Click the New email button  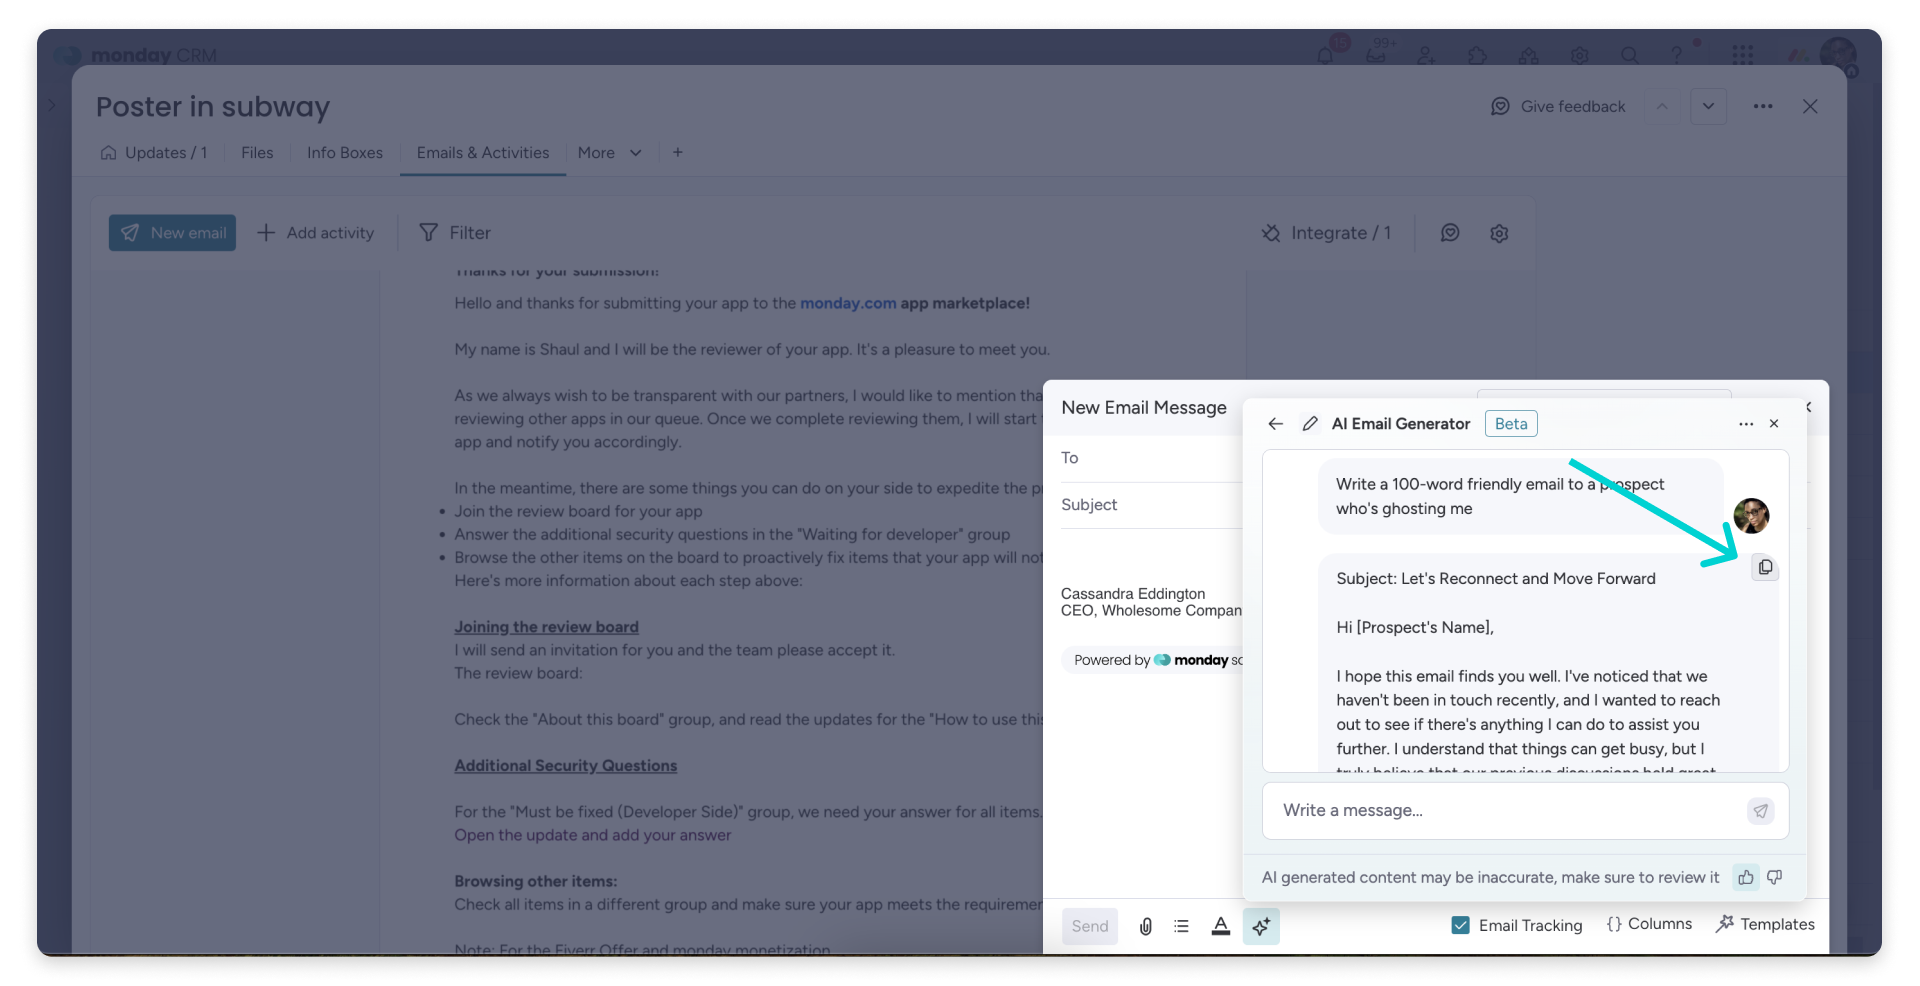point(172,233)
